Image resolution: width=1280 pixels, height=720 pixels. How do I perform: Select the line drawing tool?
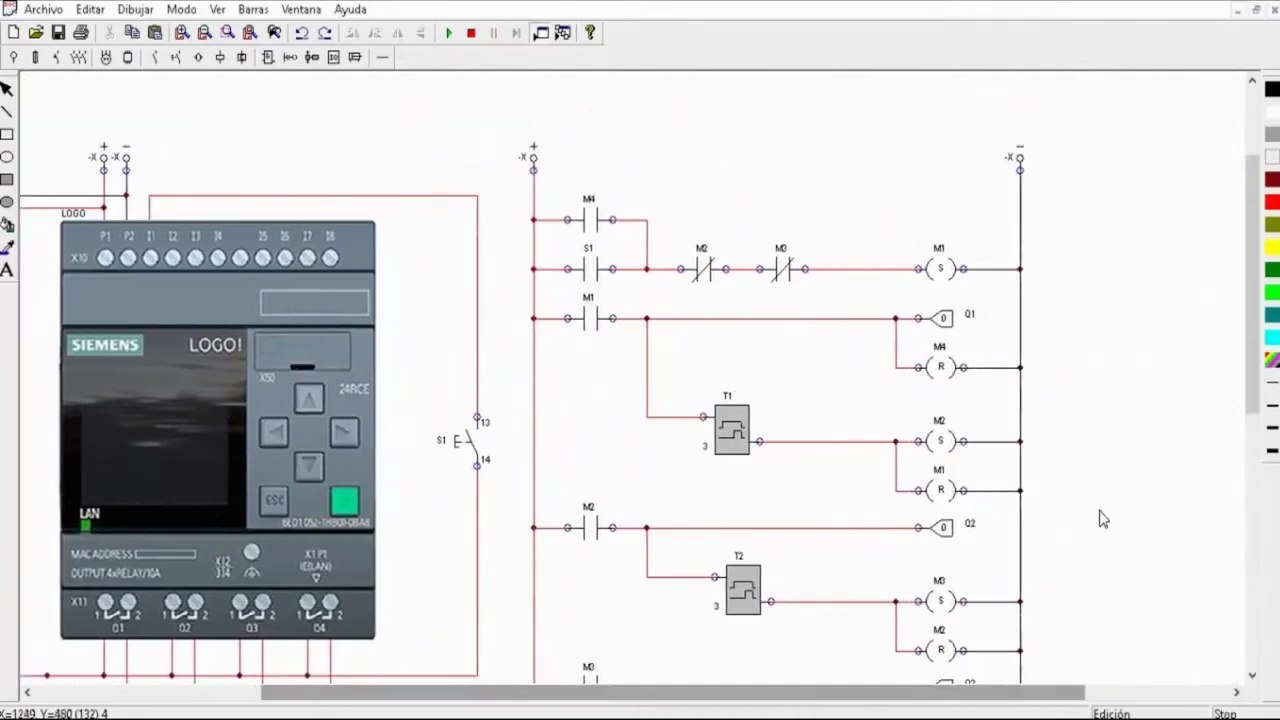pos(7,112)
